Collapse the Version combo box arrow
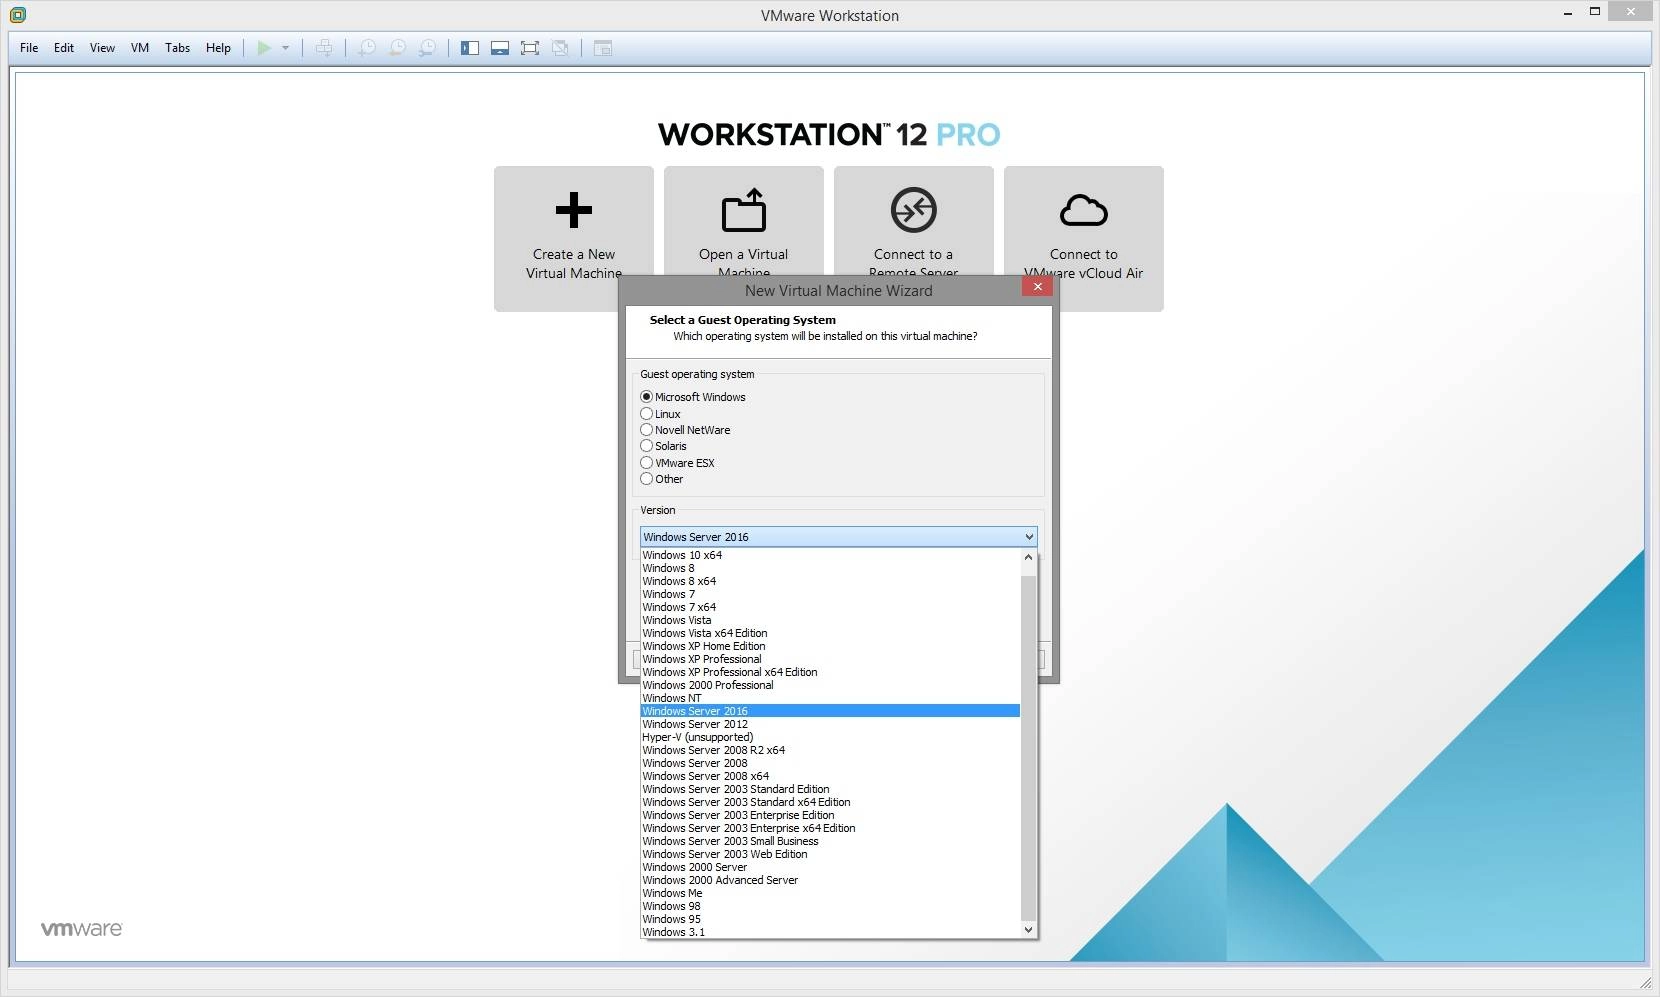Screen dimensions: 1660x997 (x=1028, y=537)
